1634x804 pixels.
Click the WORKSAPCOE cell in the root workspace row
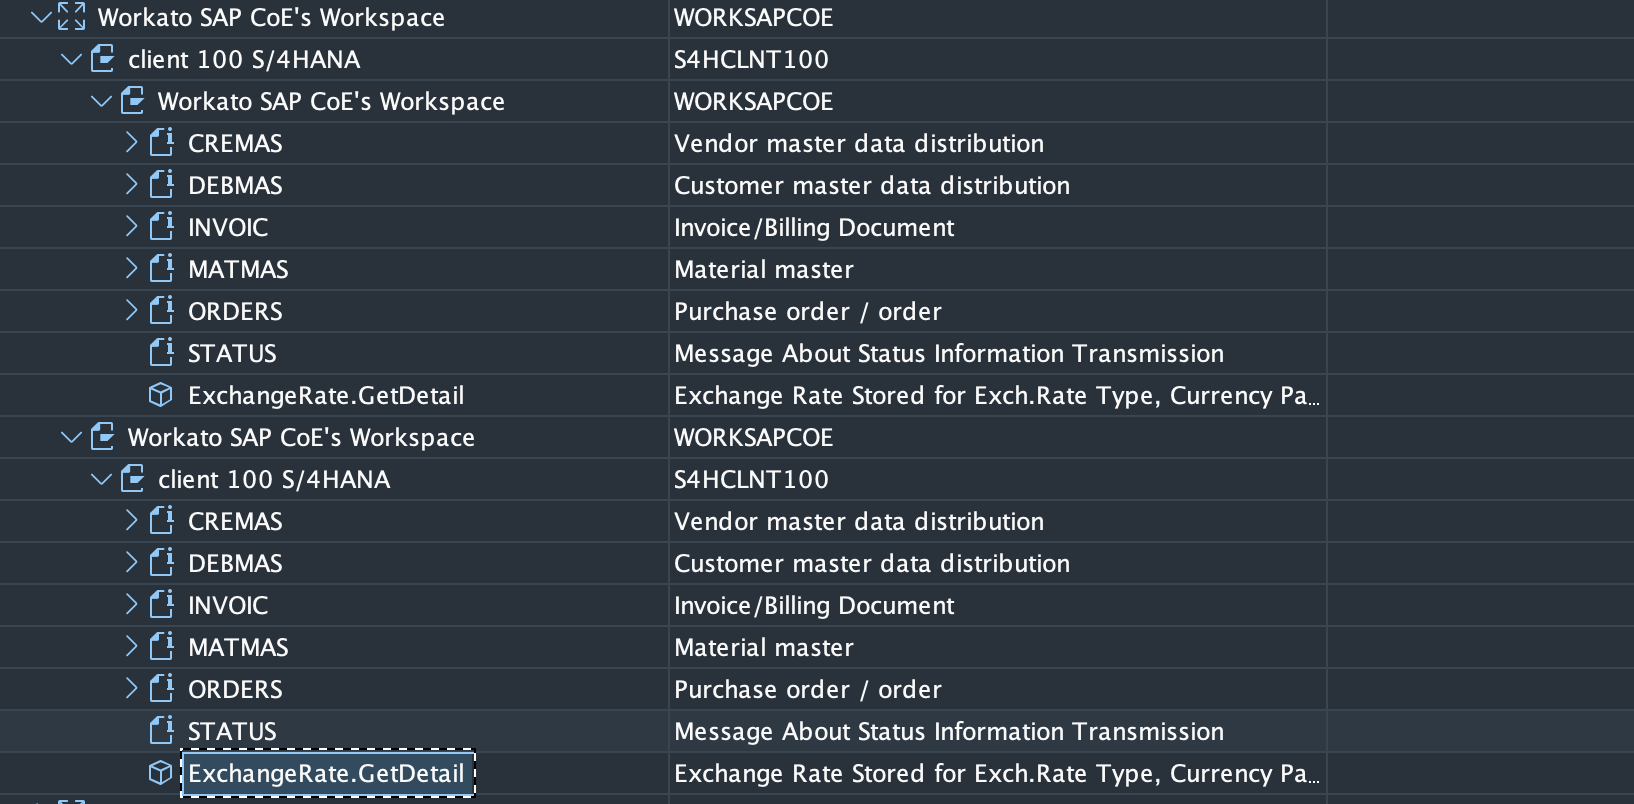tap(753, 17)
